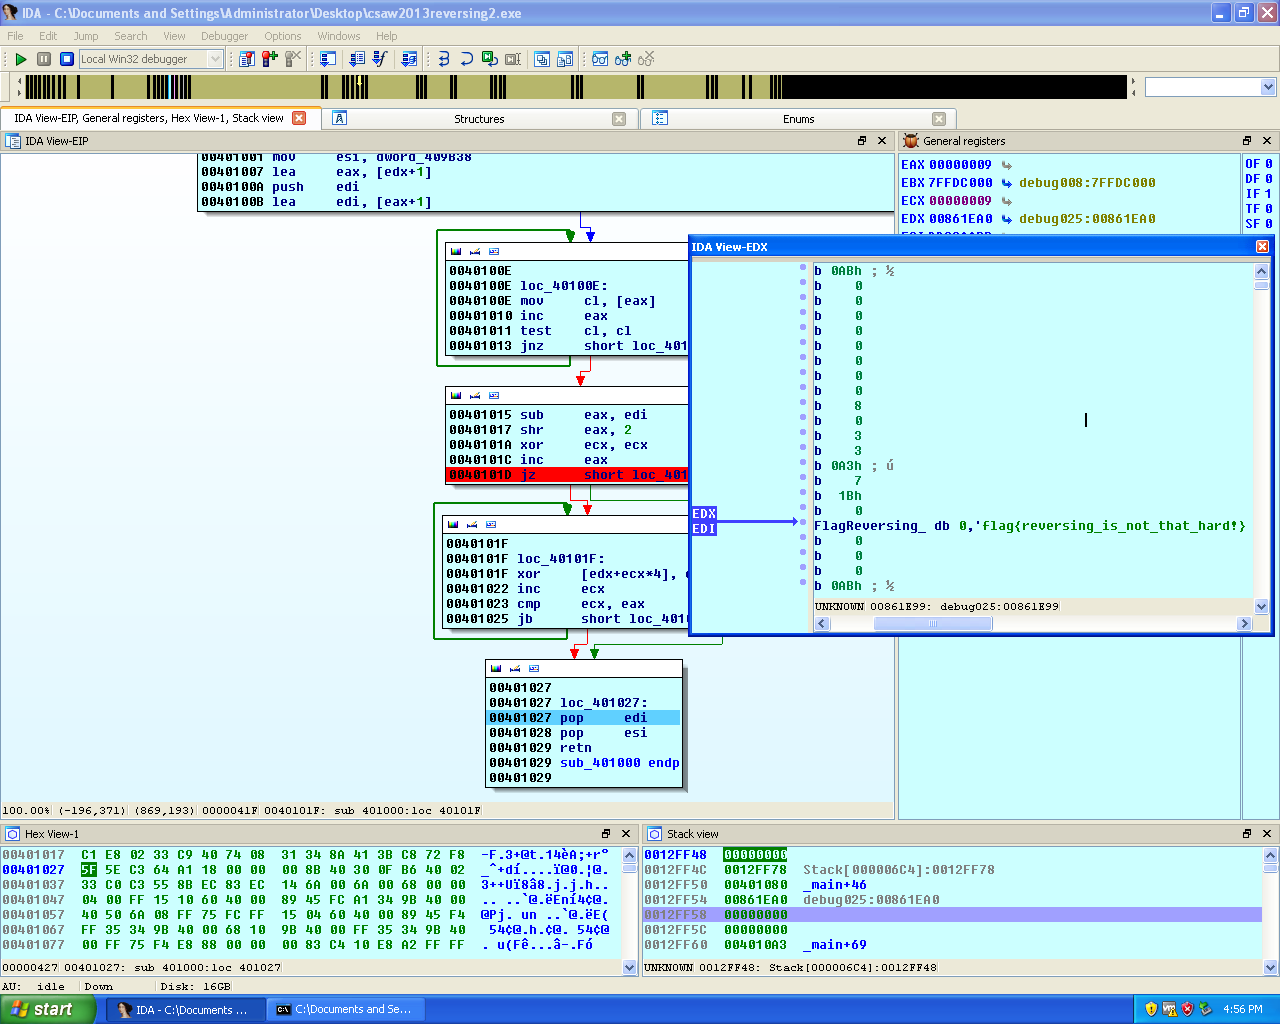Click the FlagReversing_ string line
The image size is (1280, 1024).
click(1030, 526)
